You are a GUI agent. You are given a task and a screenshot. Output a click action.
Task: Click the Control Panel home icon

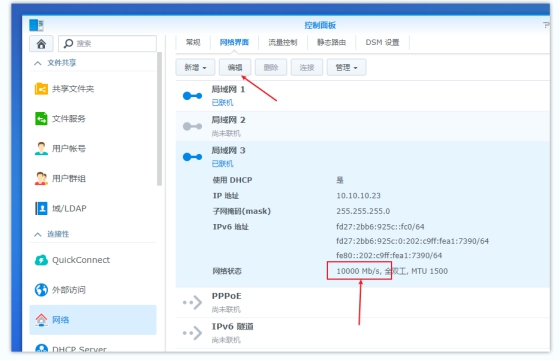coord(41,44)
